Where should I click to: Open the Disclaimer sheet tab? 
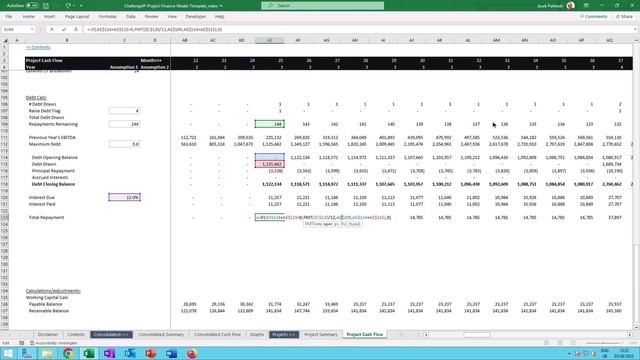pyautogui.click(x=47, y=334)
